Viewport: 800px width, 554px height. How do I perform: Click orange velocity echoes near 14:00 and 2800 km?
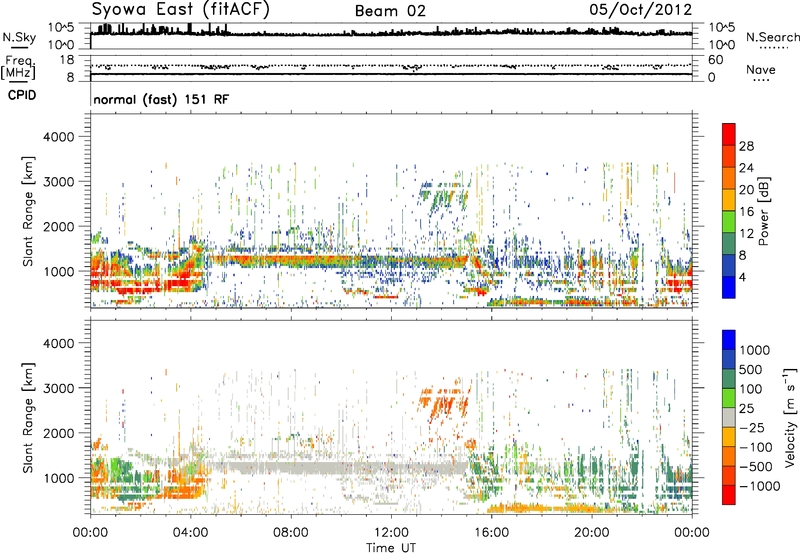point(445,403)
